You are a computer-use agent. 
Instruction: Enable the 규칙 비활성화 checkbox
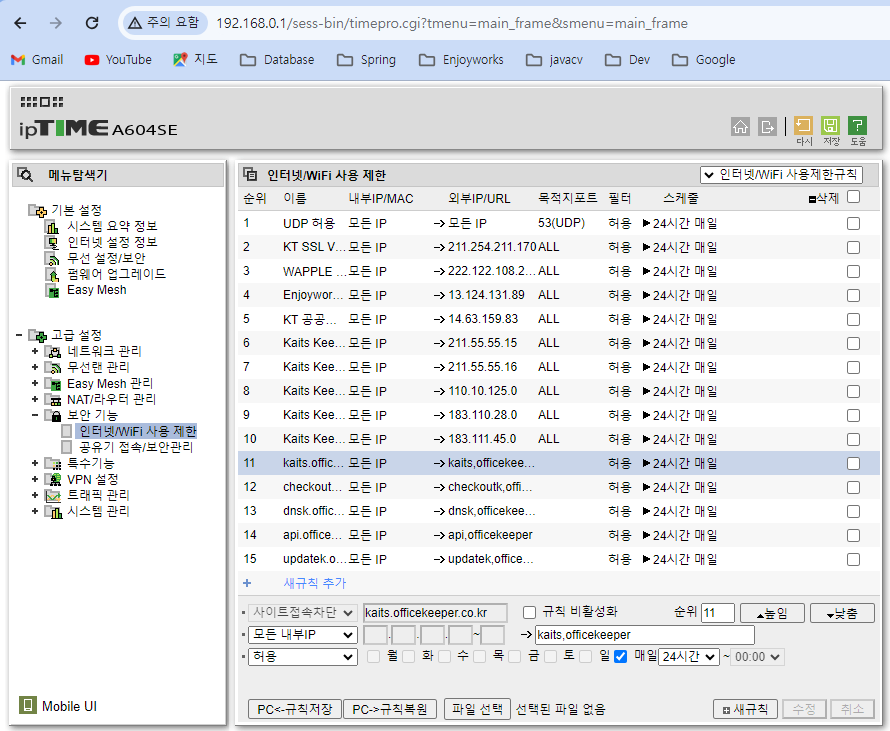529,612
